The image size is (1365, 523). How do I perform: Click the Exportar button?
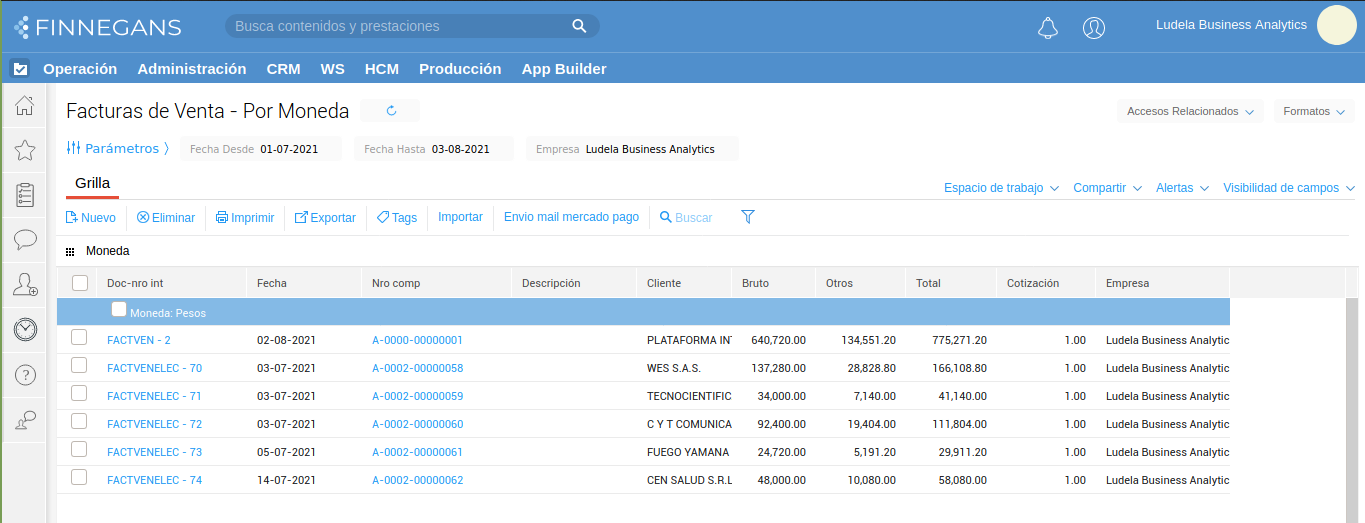pos(325,218)
